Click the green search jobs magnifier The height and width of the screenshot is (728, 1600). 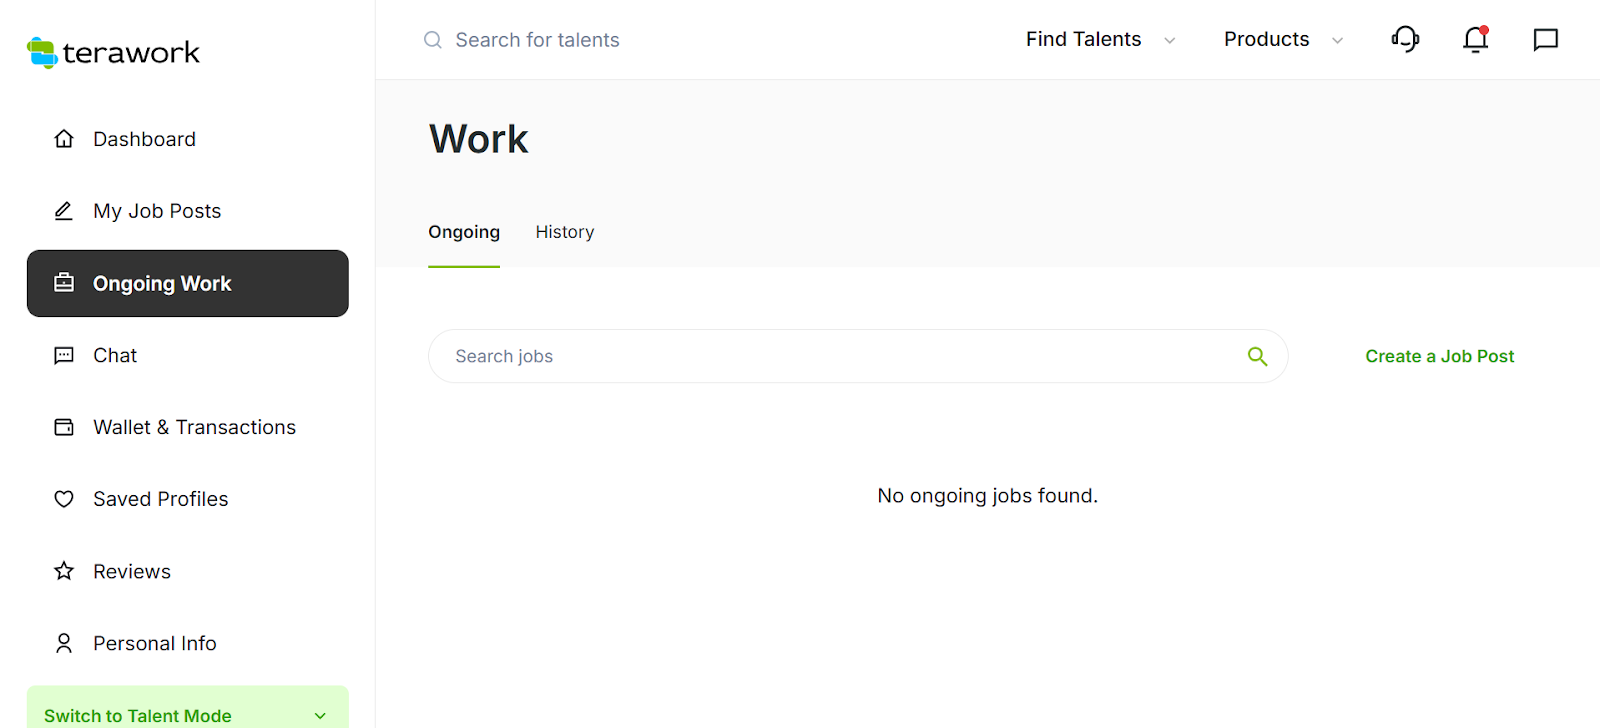1257,356
